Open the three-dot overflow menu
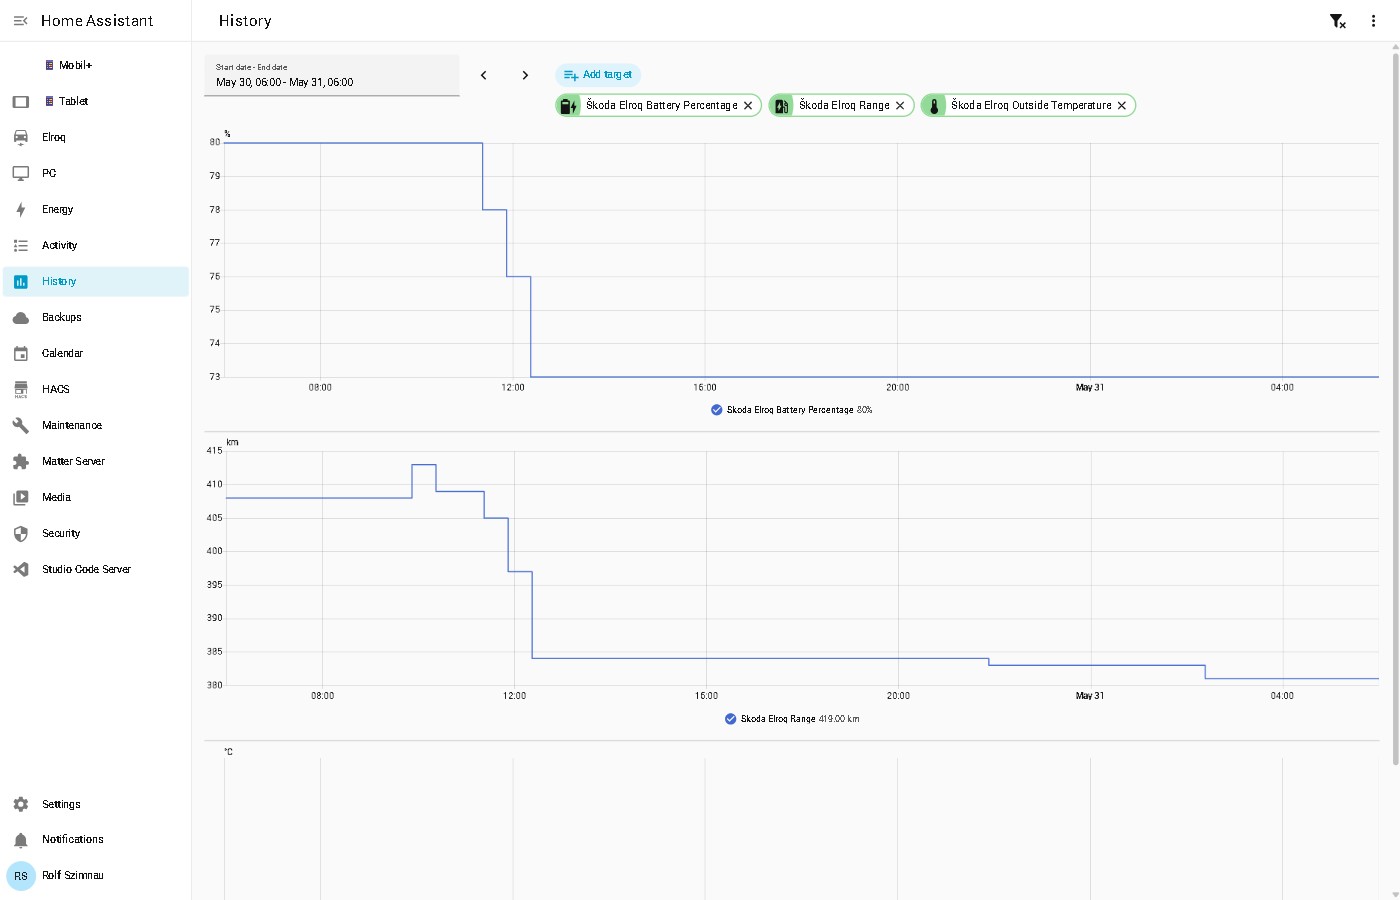This screenshot has width=1400, height=900. [x=1373, y=21]
